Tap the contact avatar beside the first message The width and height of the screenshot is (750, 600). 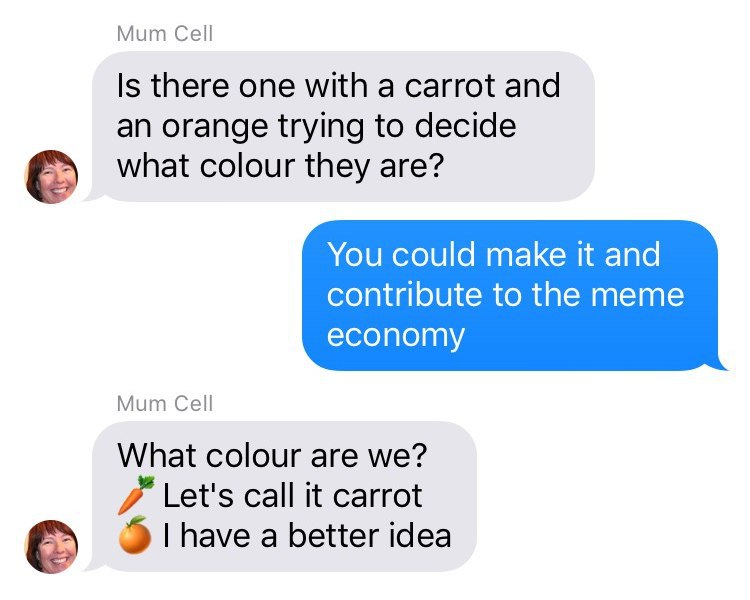(x=51, y=177)
